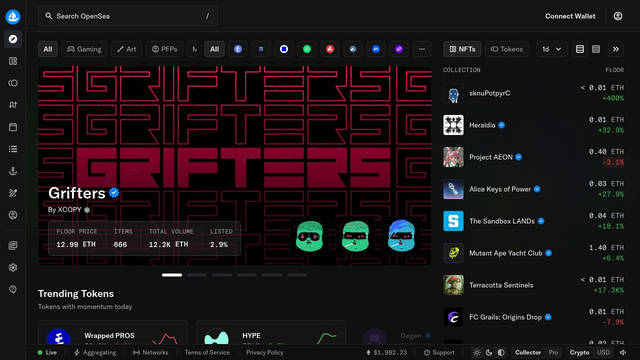640x360 pixels.
Task: Click the Networks footer button
Action: click(150, 353)
